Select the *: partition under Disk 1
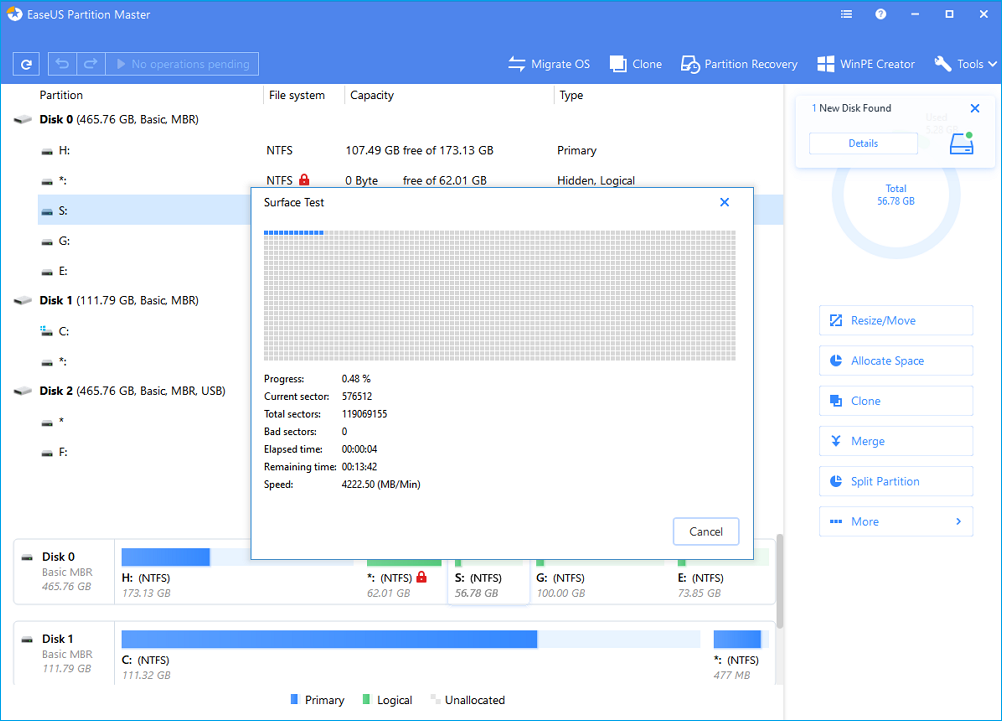This screenshot has height=721, width=1002. pos(144,361)
